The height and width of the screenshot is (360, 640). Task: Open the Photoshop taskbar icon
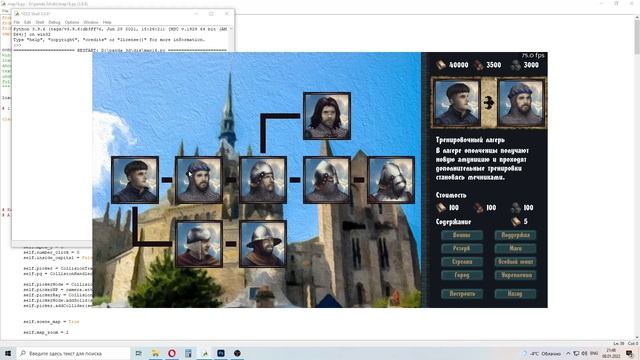point(221,353)
